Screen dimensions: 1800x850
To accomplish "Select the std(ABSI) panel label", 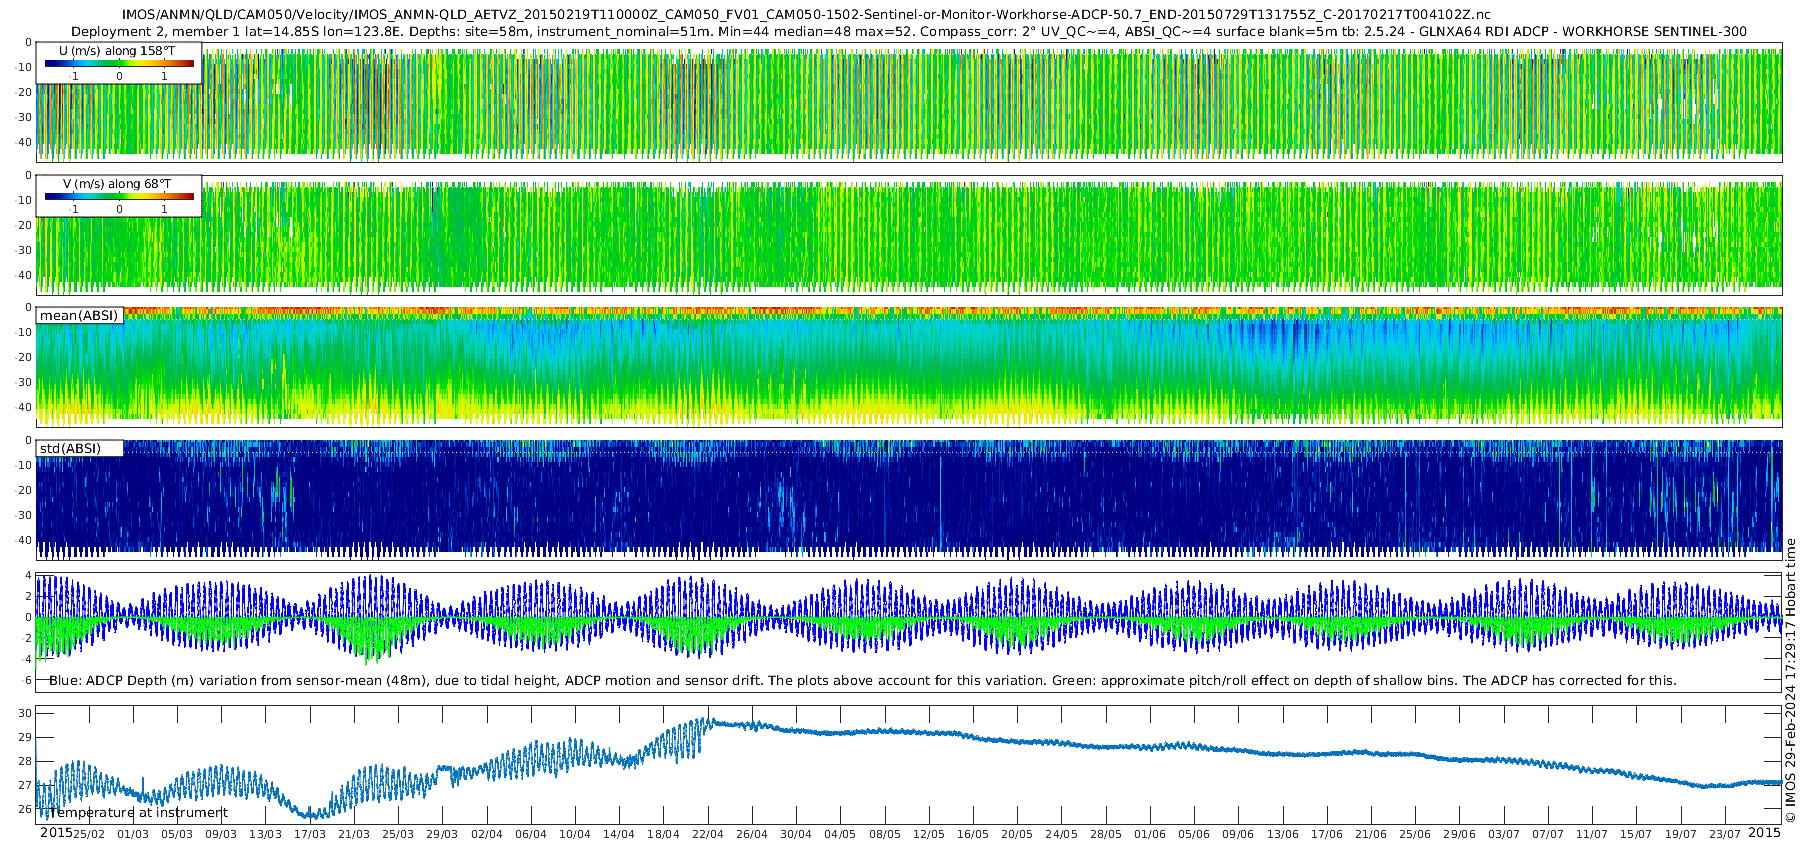I will coord(79,448).
